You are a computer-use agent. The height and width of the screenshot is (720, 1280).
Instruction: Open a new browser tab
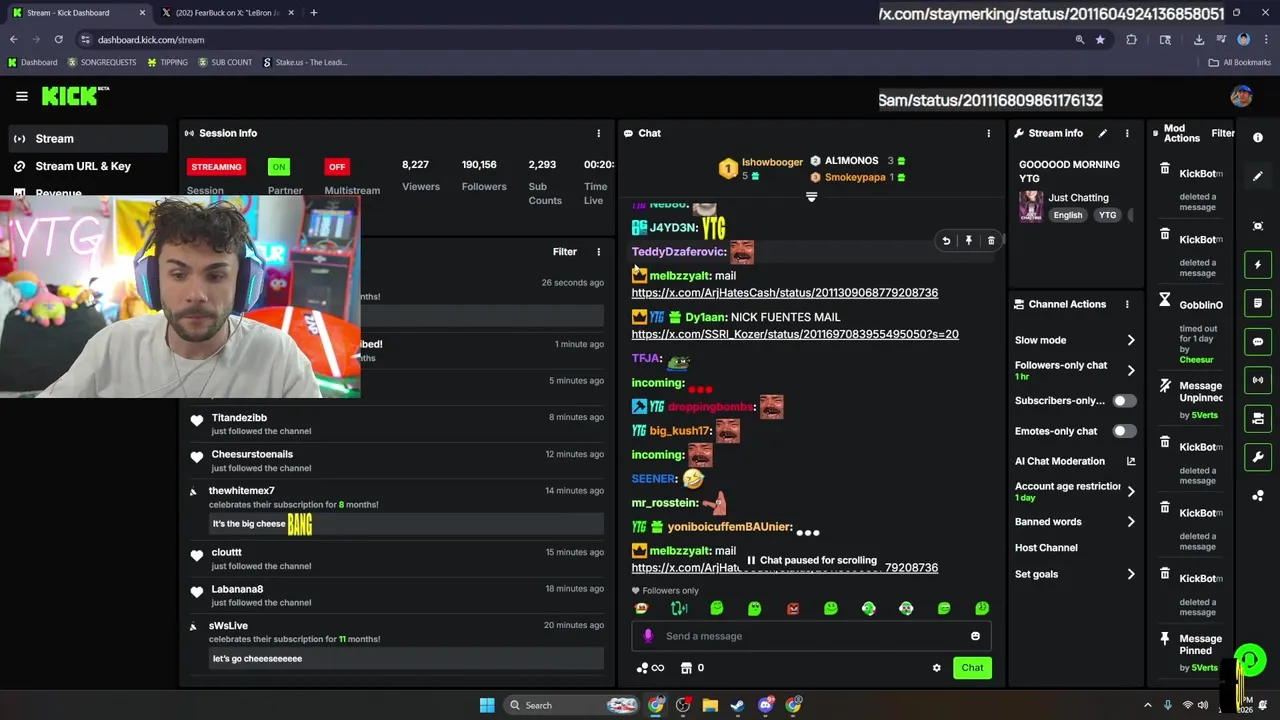point(314,13)
